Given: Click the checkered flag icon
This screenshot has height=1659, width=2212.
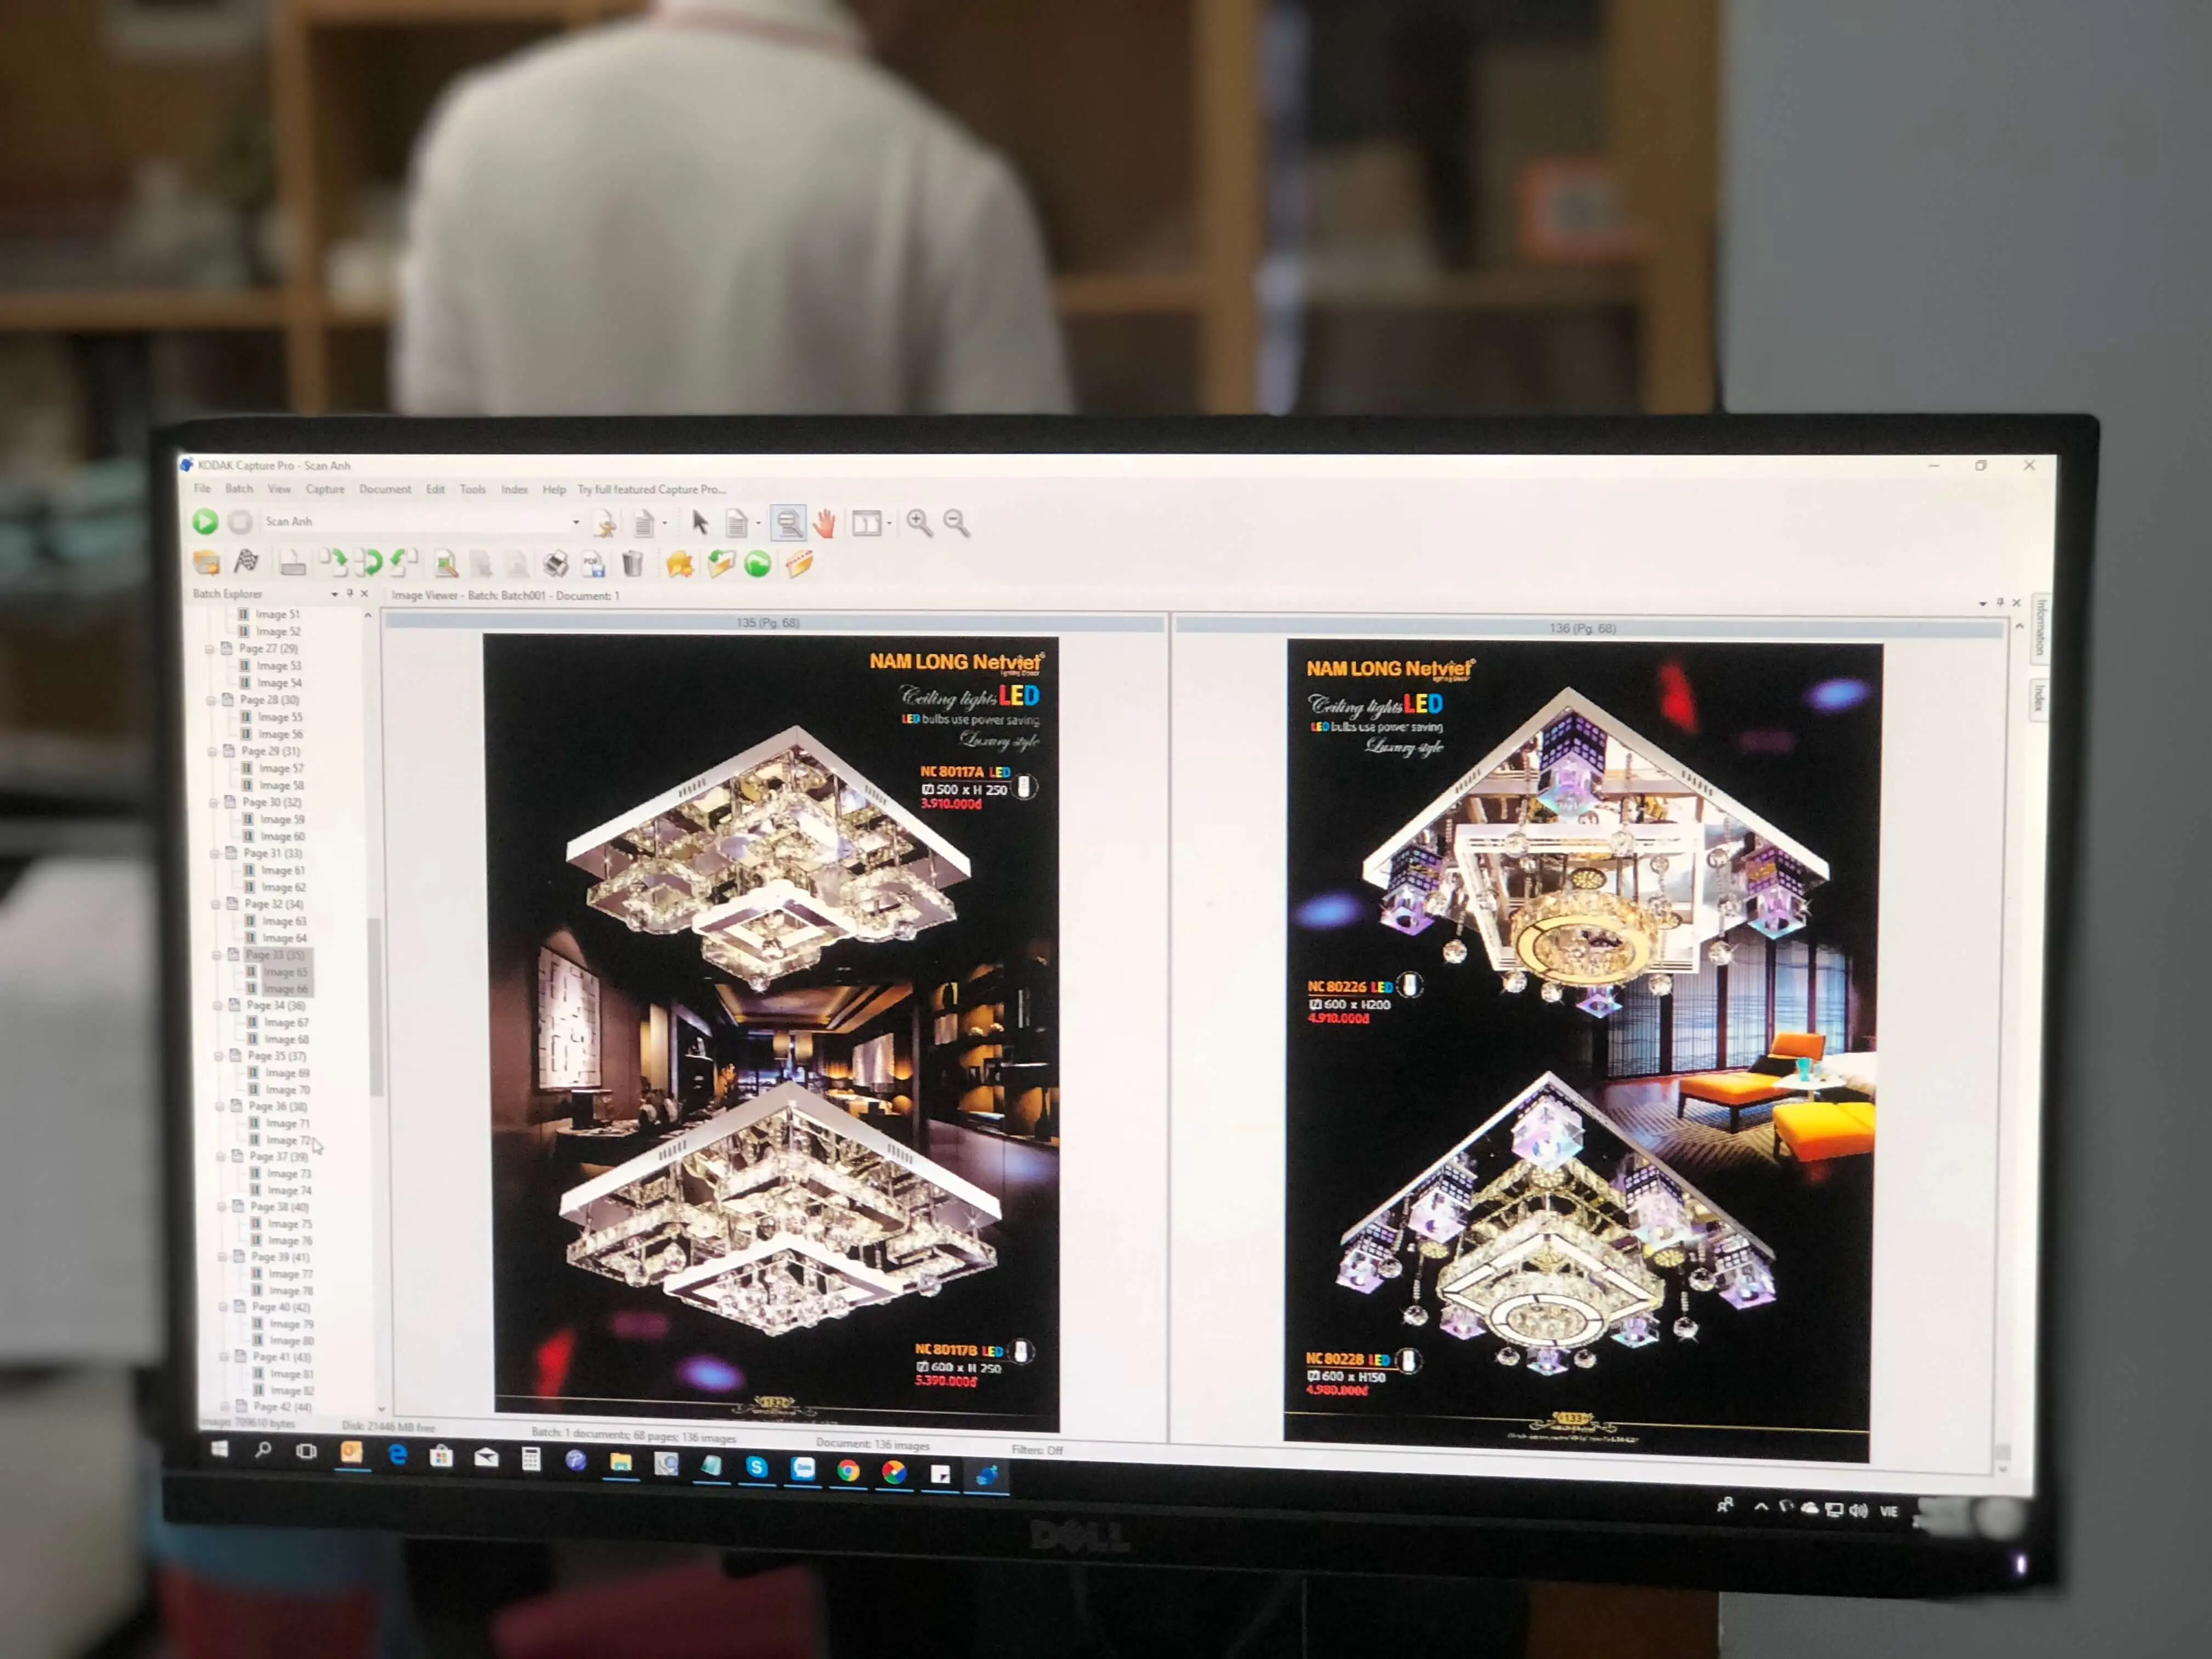Looking at the screenshot, I should click(x=246, y=562).
